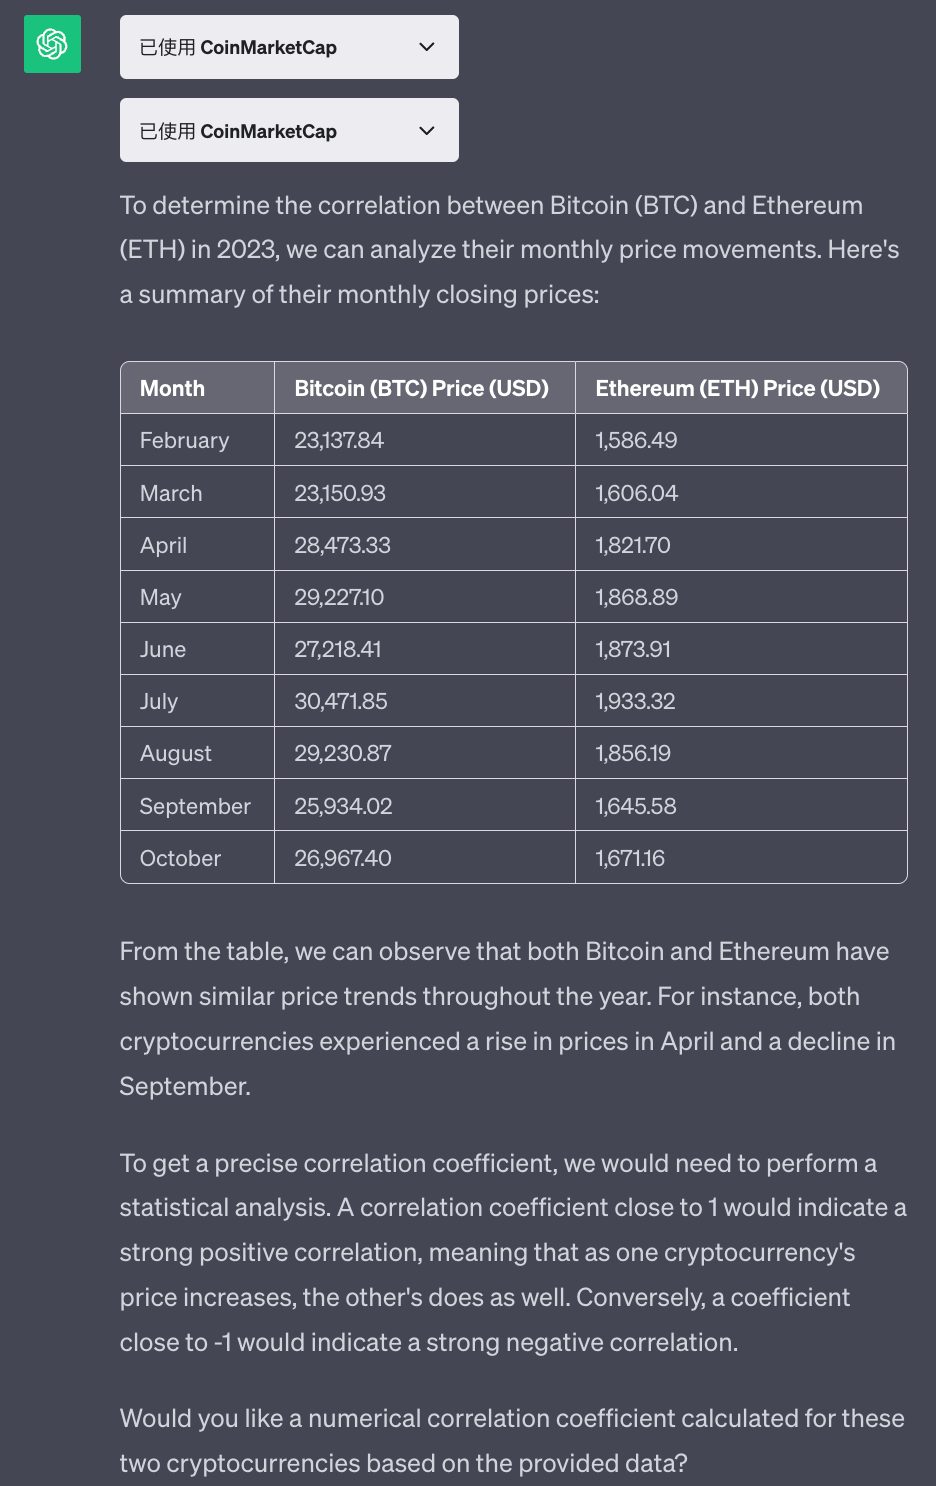Viewport: 936px width, 1486px height.
Task: Click the chevron on the lower CoinMarketCap bar
Action: (x=426, y=130)
